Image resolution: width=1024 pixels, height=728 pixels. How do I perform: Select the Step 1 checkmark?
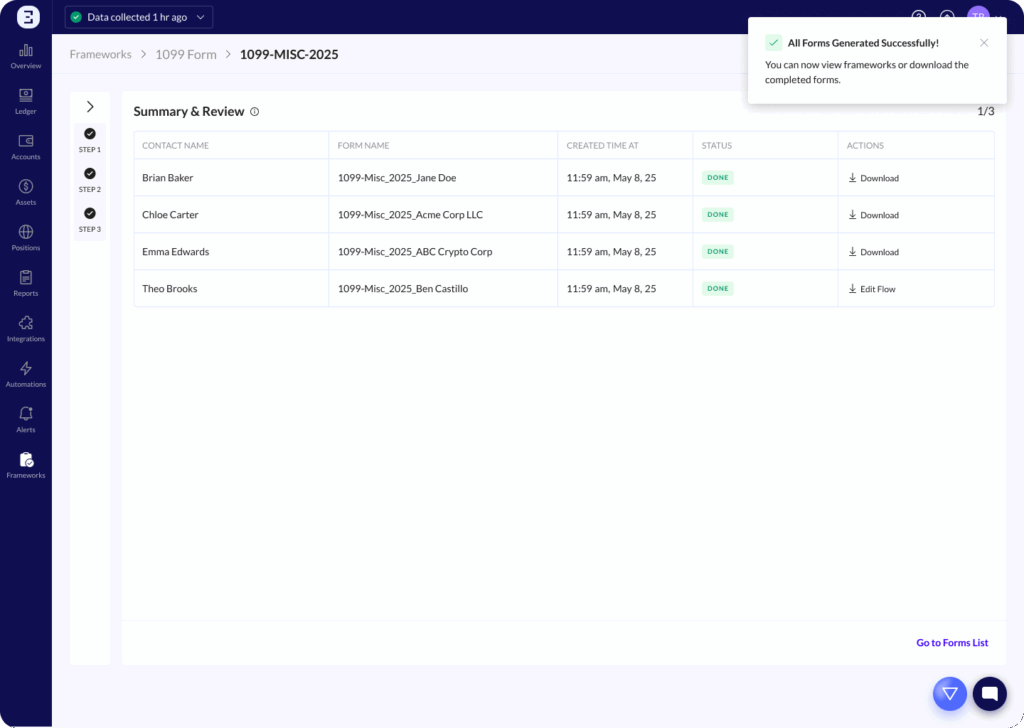pos(90,134)
